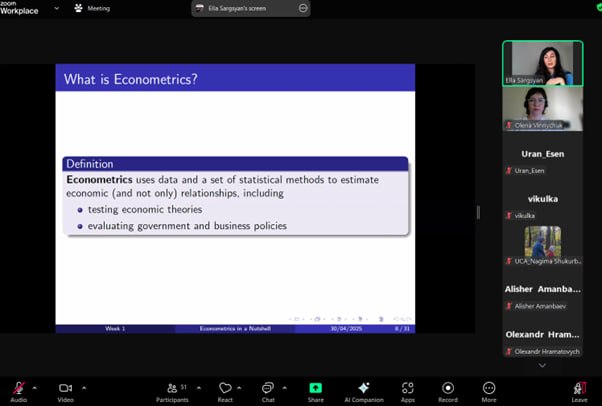Open the React heart icon
602x406 pixels.
[x=225, y=388]
